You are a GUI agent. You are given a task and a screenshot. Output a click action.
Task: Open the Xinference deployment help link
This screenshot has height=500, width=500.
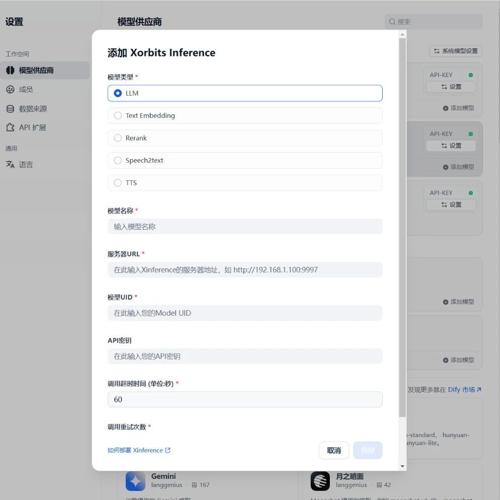pyautogui.click(x=139, y=450)
